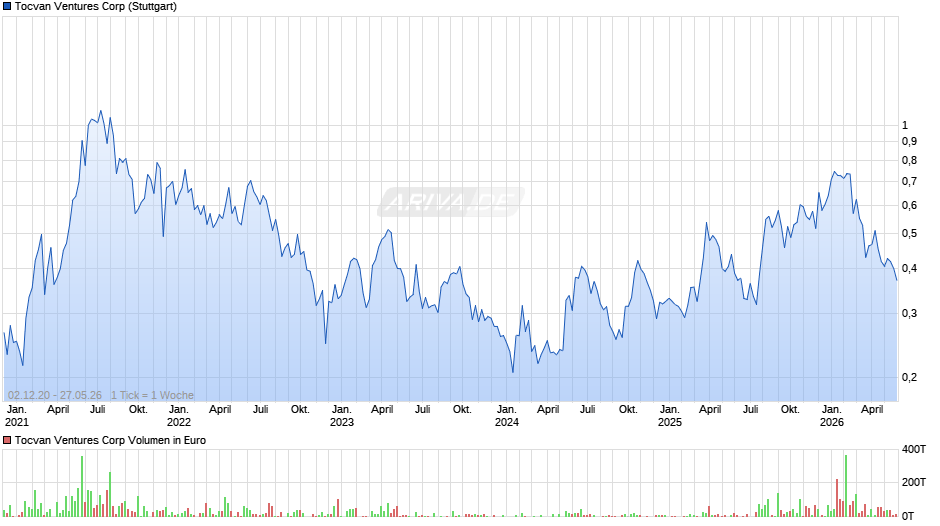Click the volume axis value 400T

pyautogui.click(x=914, y=449)
